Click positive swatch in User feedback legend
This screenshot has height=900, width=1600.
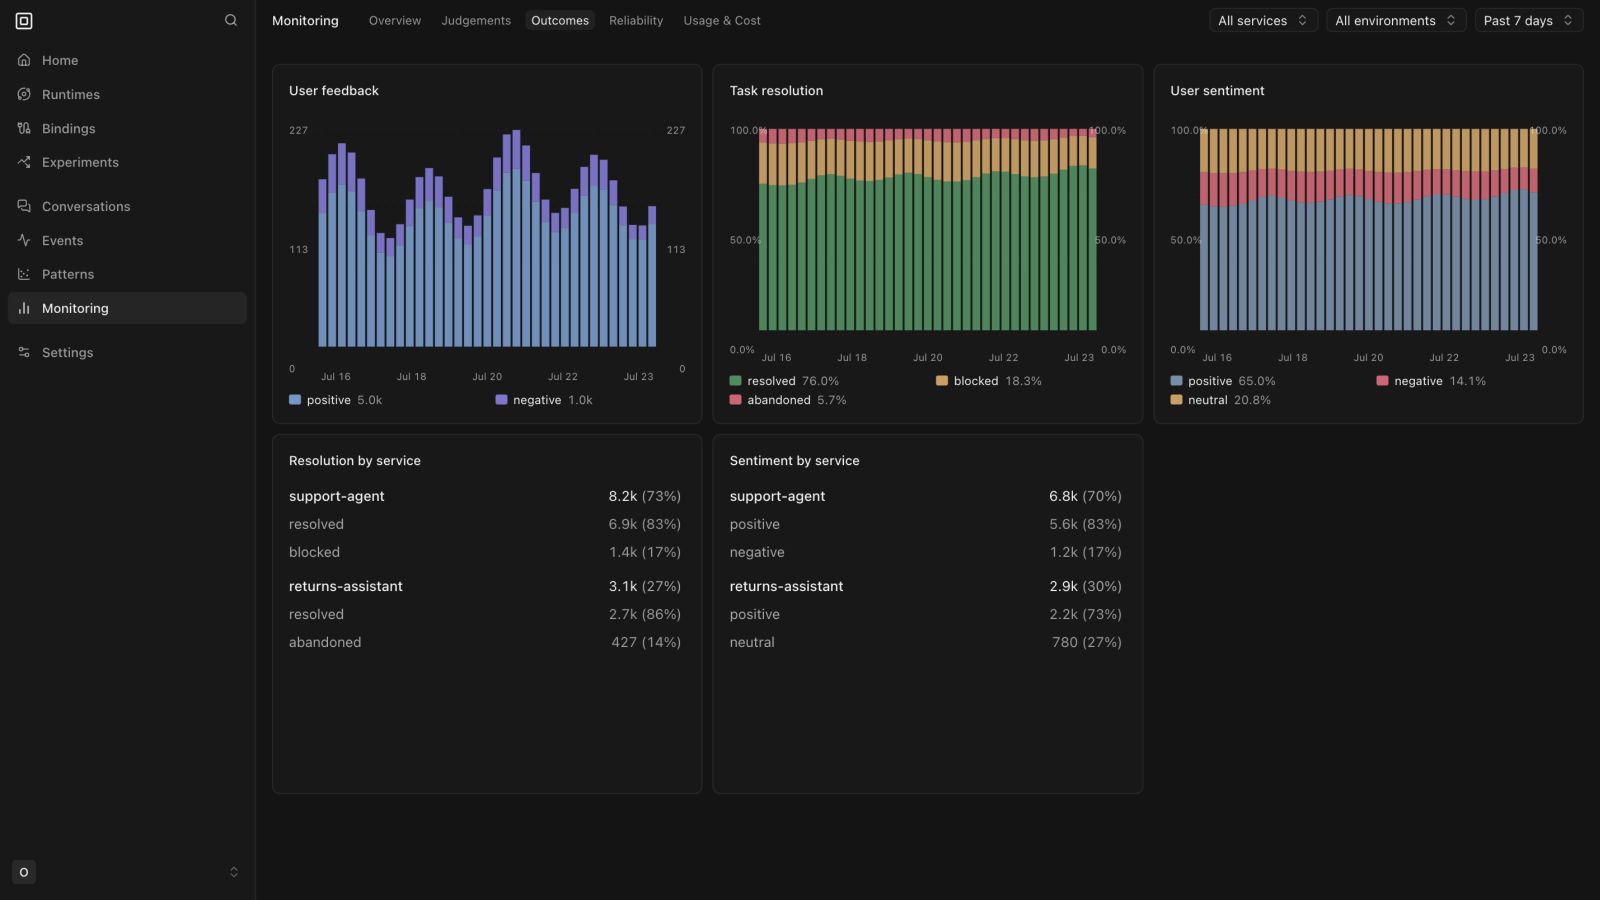point(295,400)
